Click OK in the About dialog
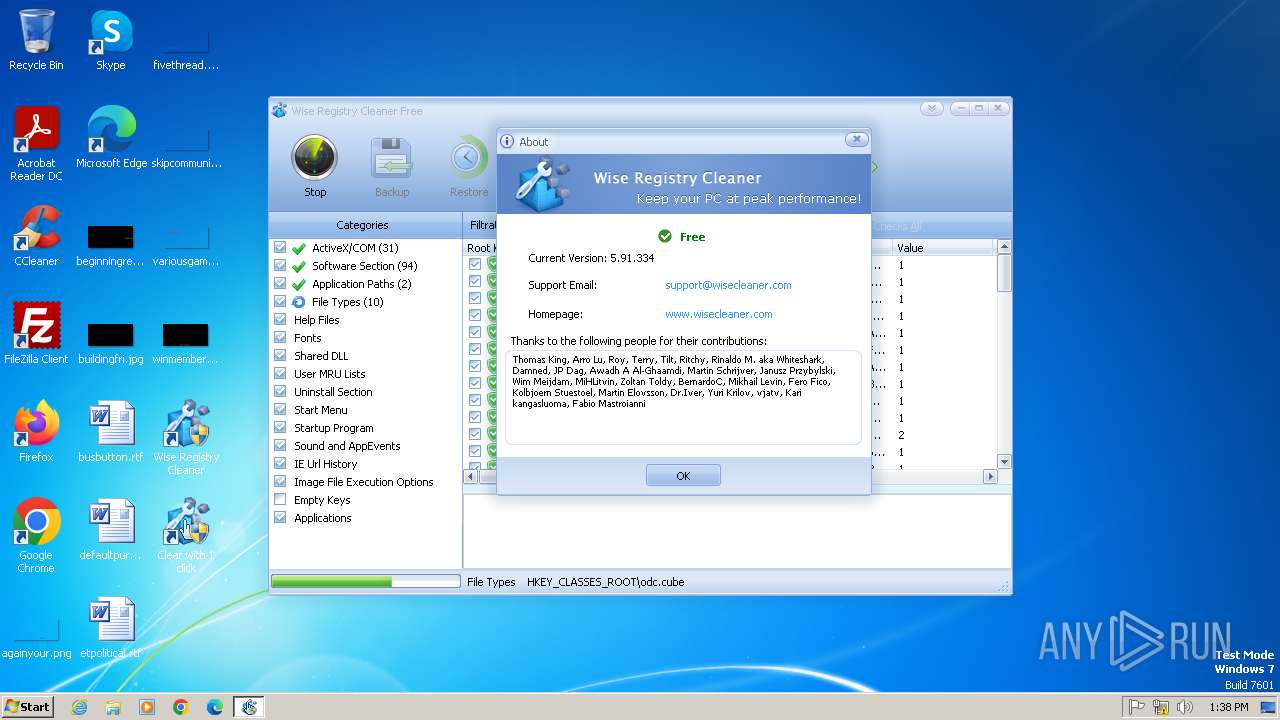The width and height of the screenshot is (1280, 720). [x=683, y=476]
